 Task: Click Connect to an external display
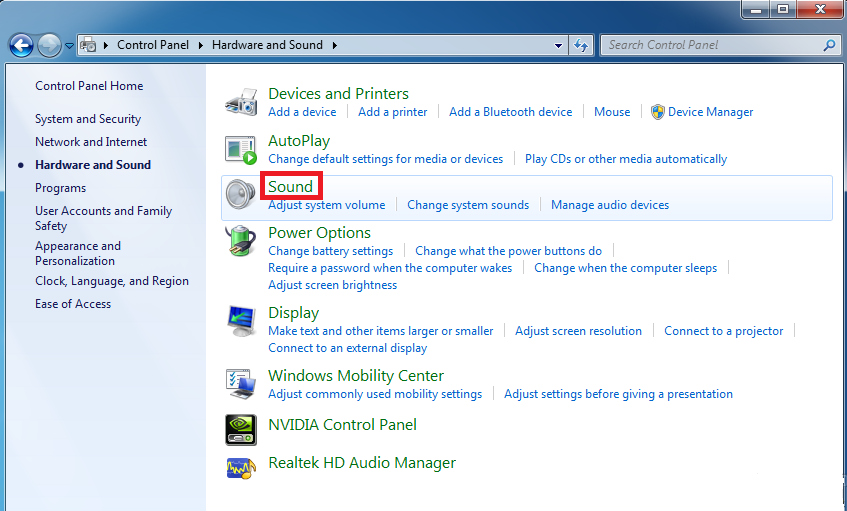coord(348,348)
